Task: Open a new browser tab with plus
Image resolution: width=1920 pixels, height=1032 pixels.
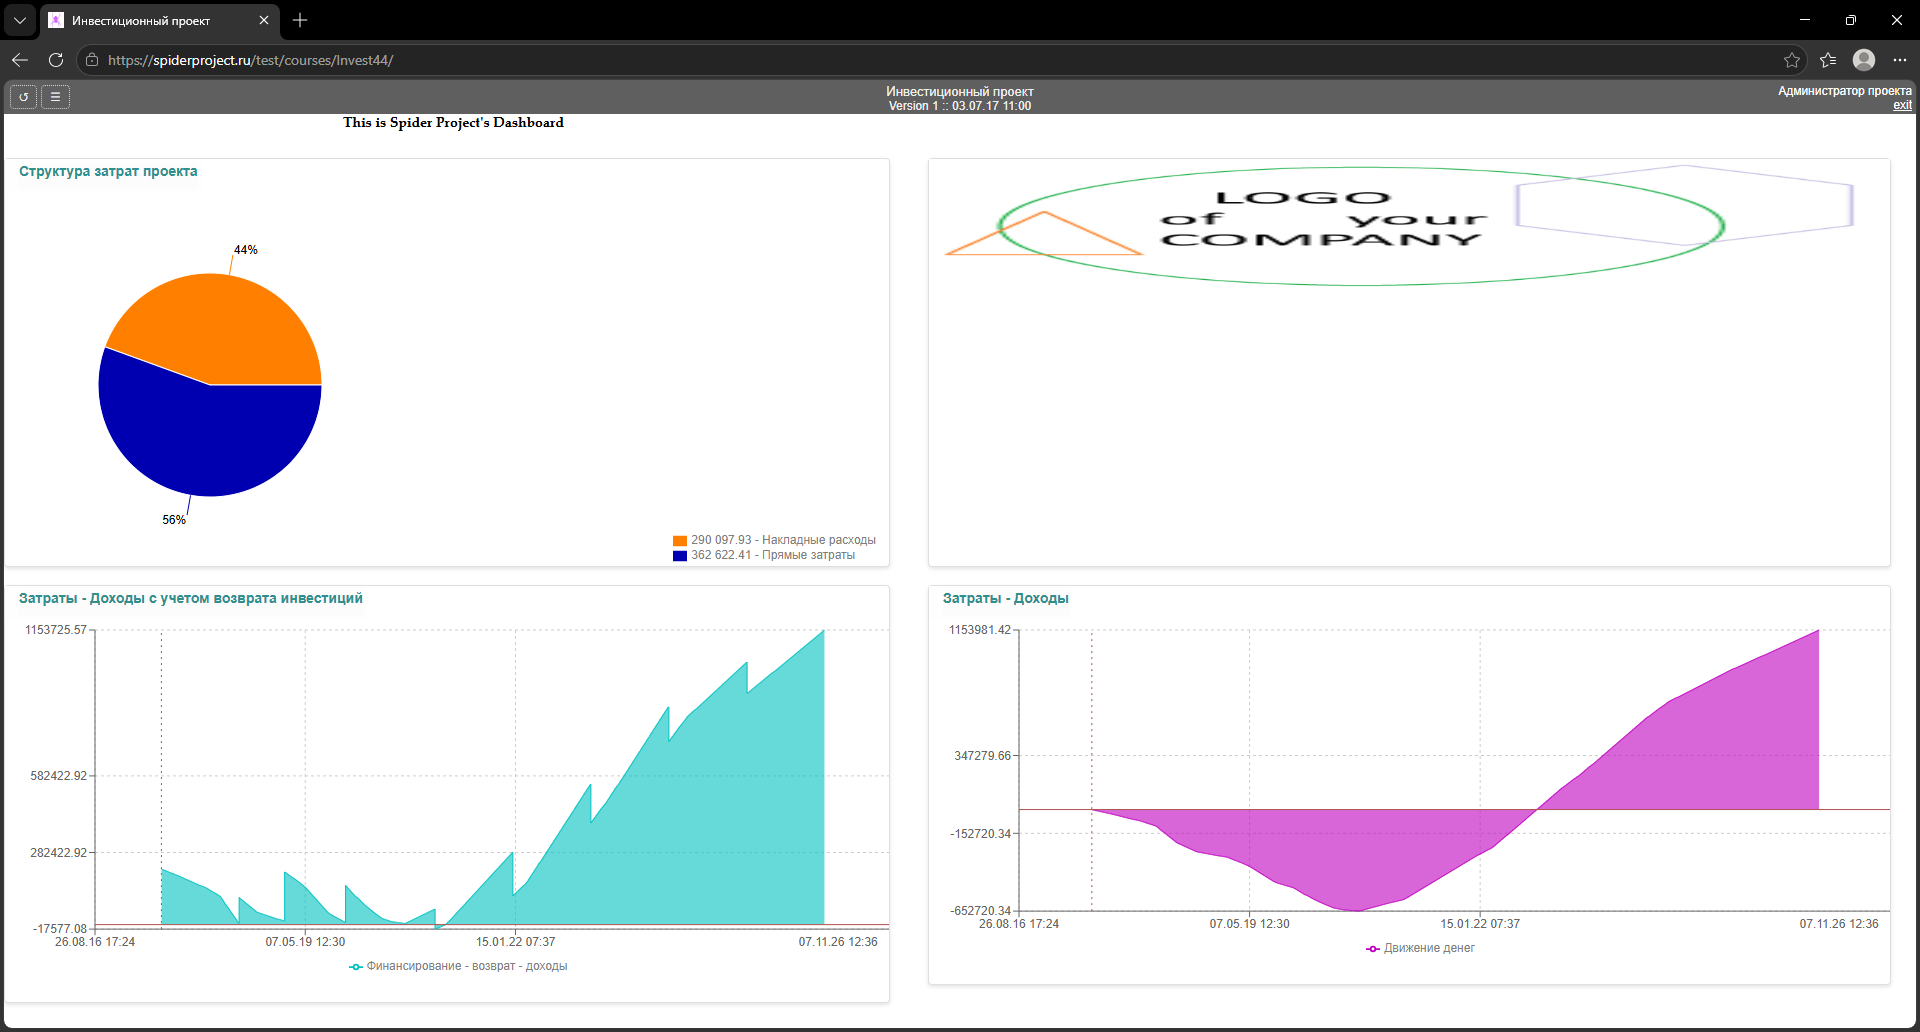Action: click(300, 20)
